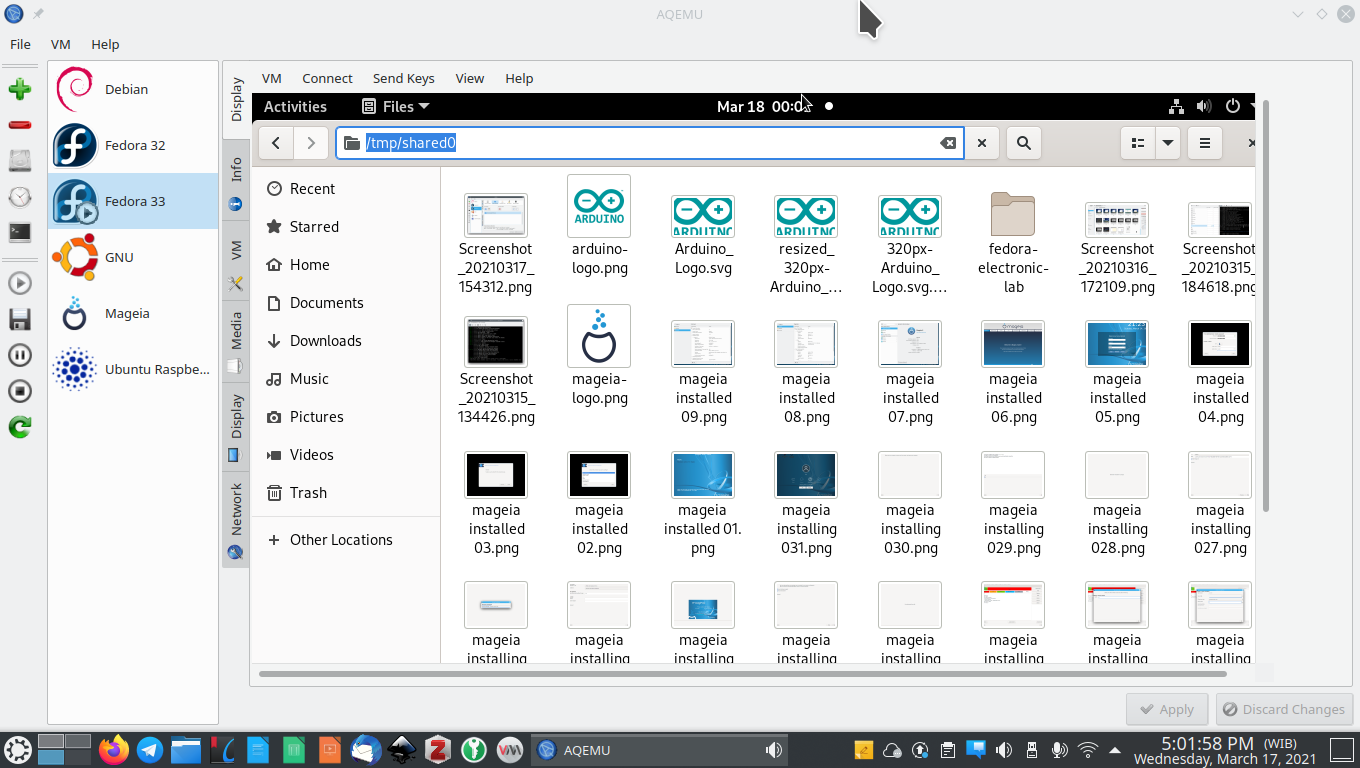Screen dimensions: 1360x768
Task: Save VM state with the floppy icon
Action: [19, 319]
